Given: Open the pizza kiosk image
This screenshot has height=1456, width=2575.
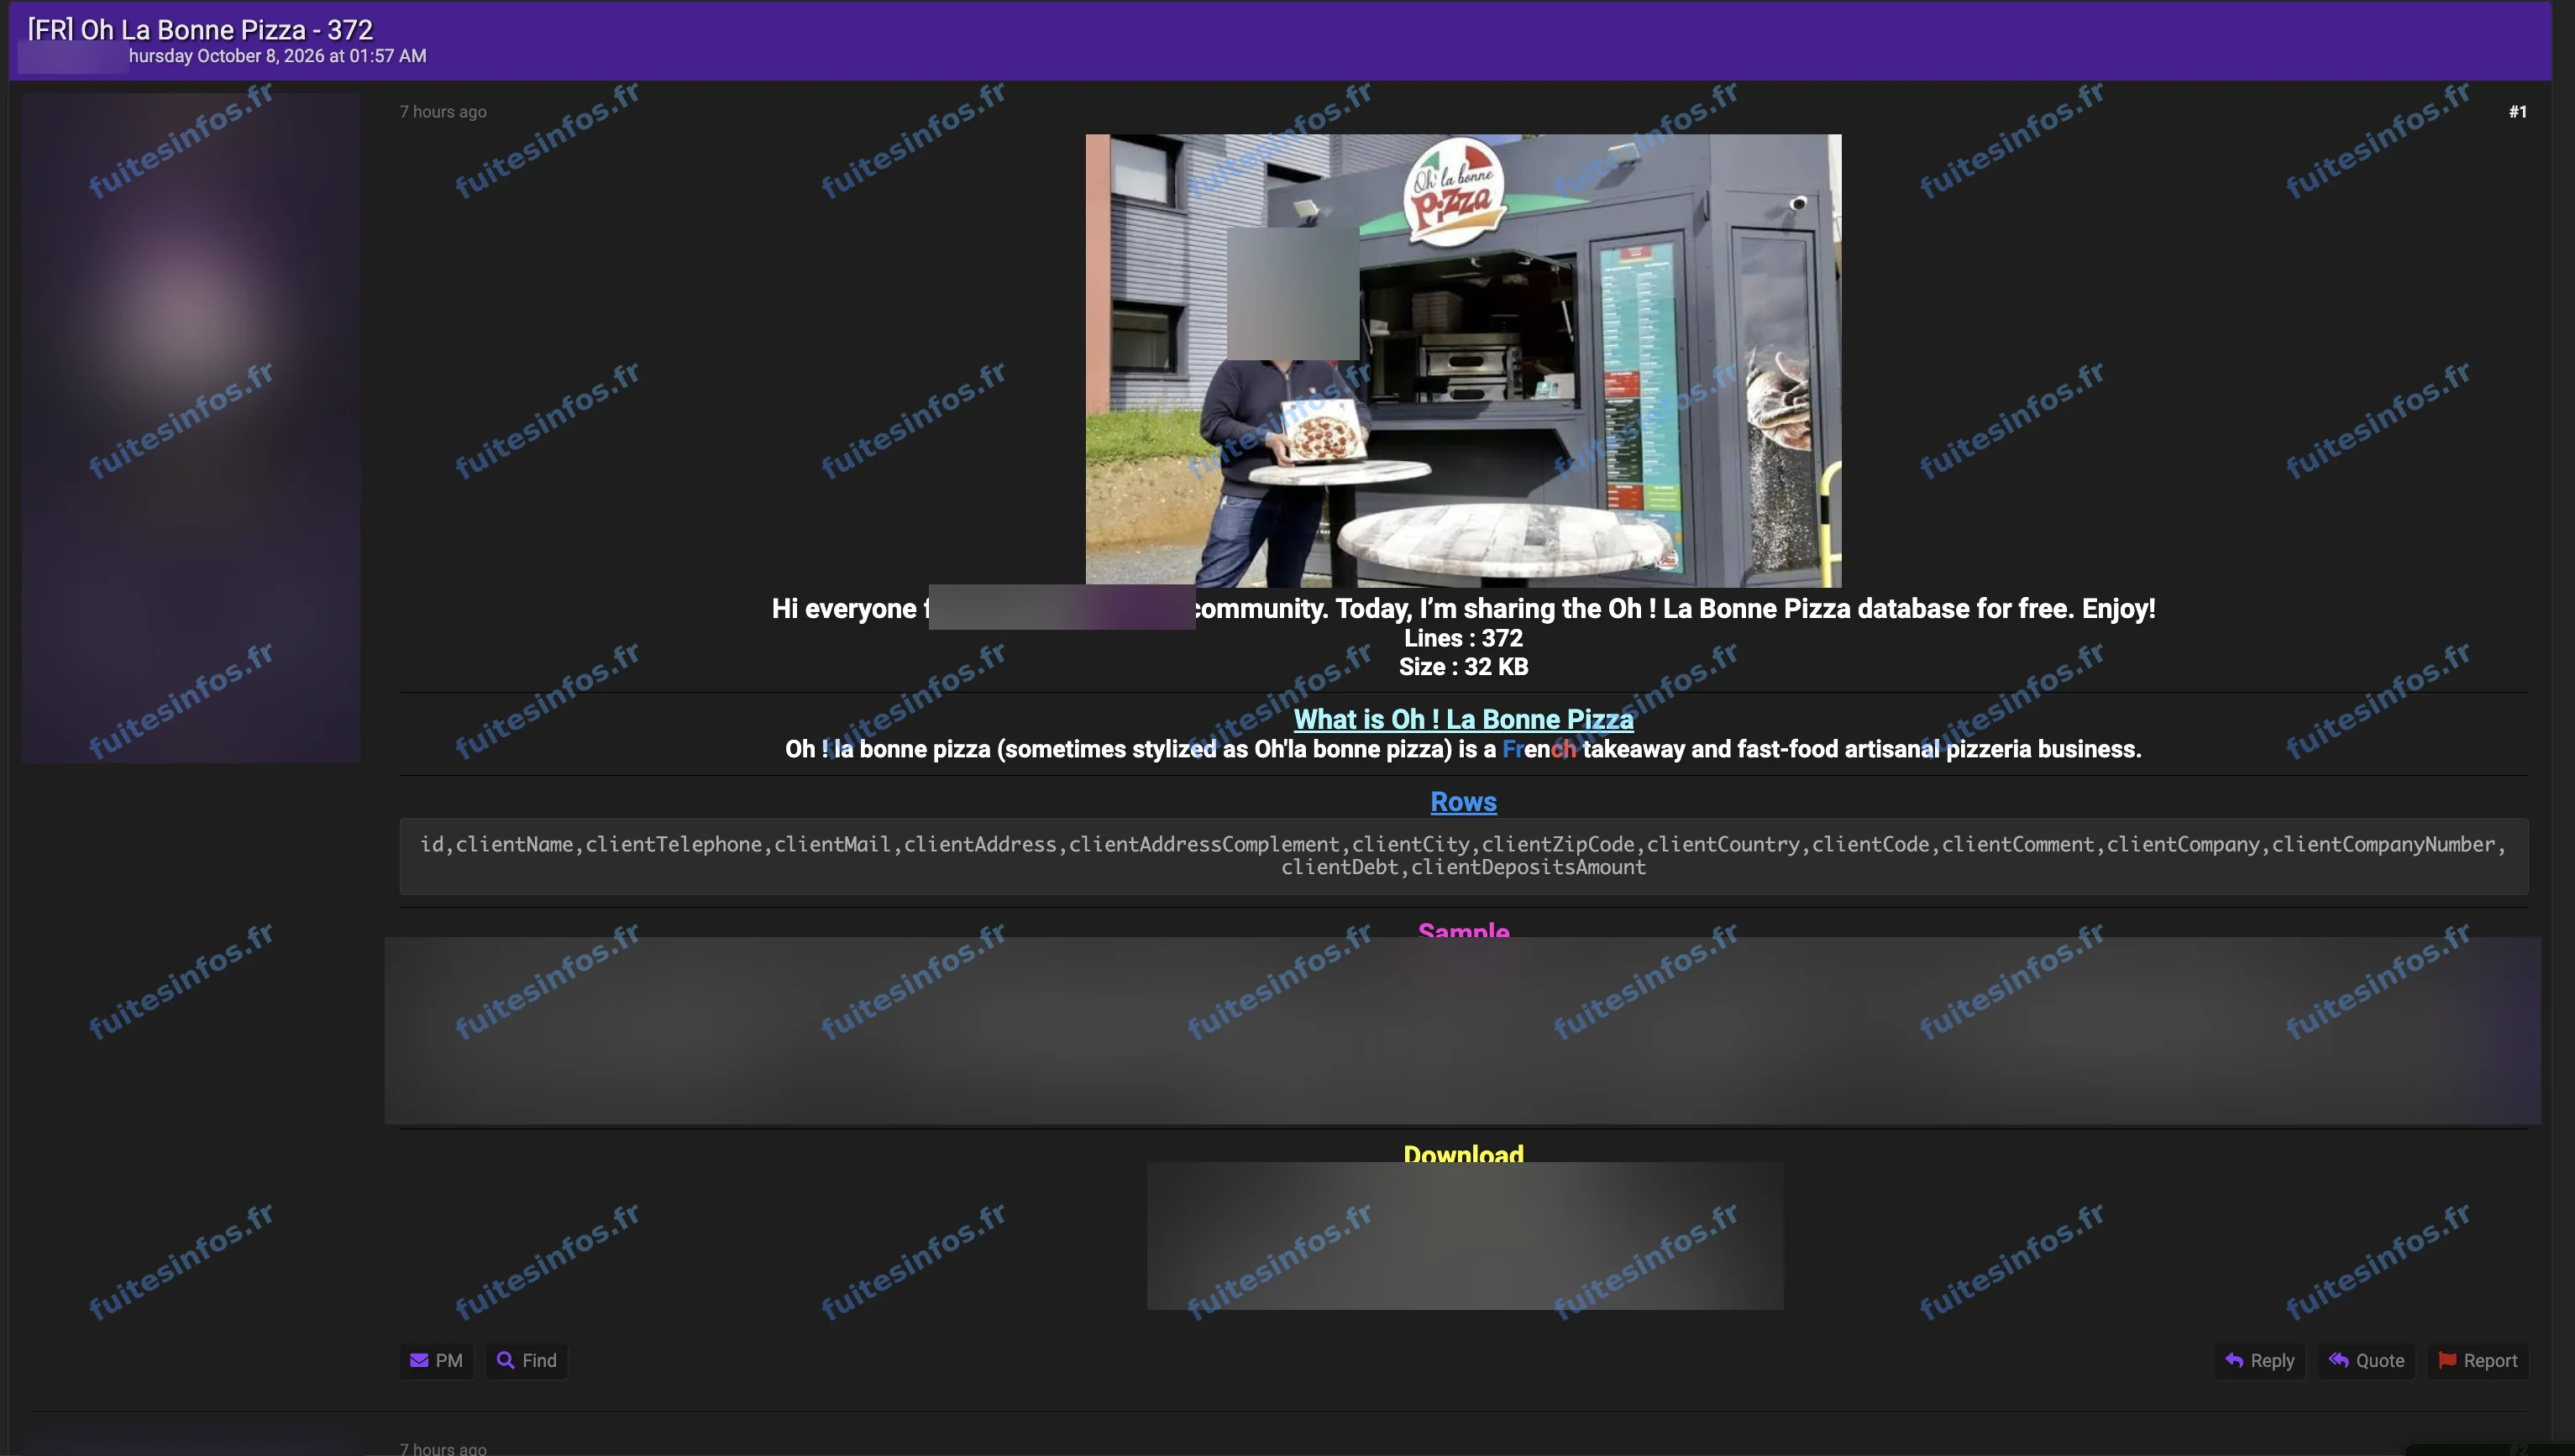Looking at the screenshot, I should (x=1463, y=360).
